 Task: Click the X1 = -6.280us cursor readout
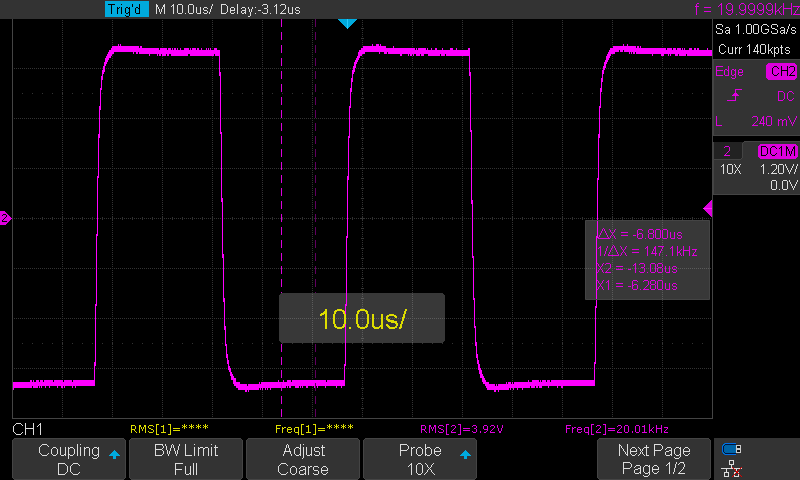[637, 285]
